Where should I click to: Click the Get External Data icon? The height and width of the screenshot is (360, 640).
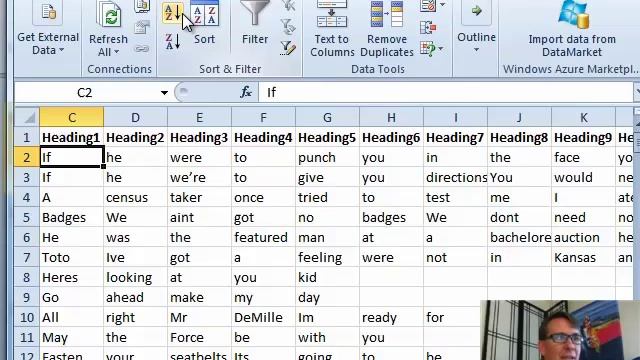tap(48, 12)
